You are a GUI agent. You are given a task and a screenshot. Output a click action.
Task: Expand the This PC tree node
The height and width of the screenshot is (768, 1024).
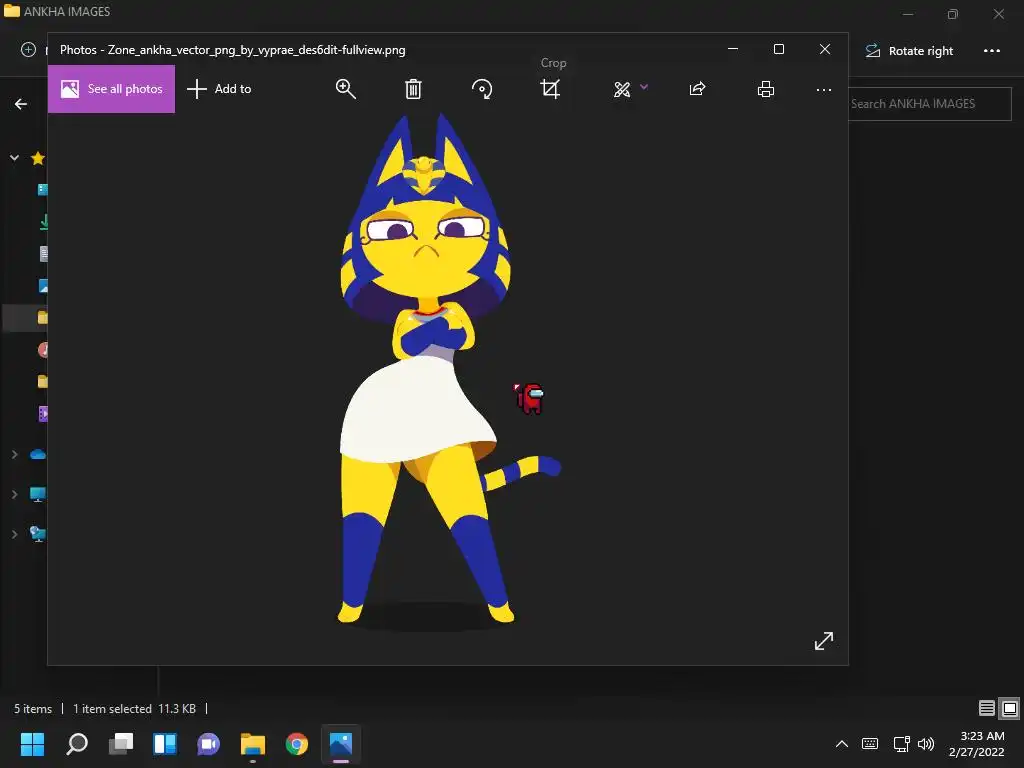point(14,494)
